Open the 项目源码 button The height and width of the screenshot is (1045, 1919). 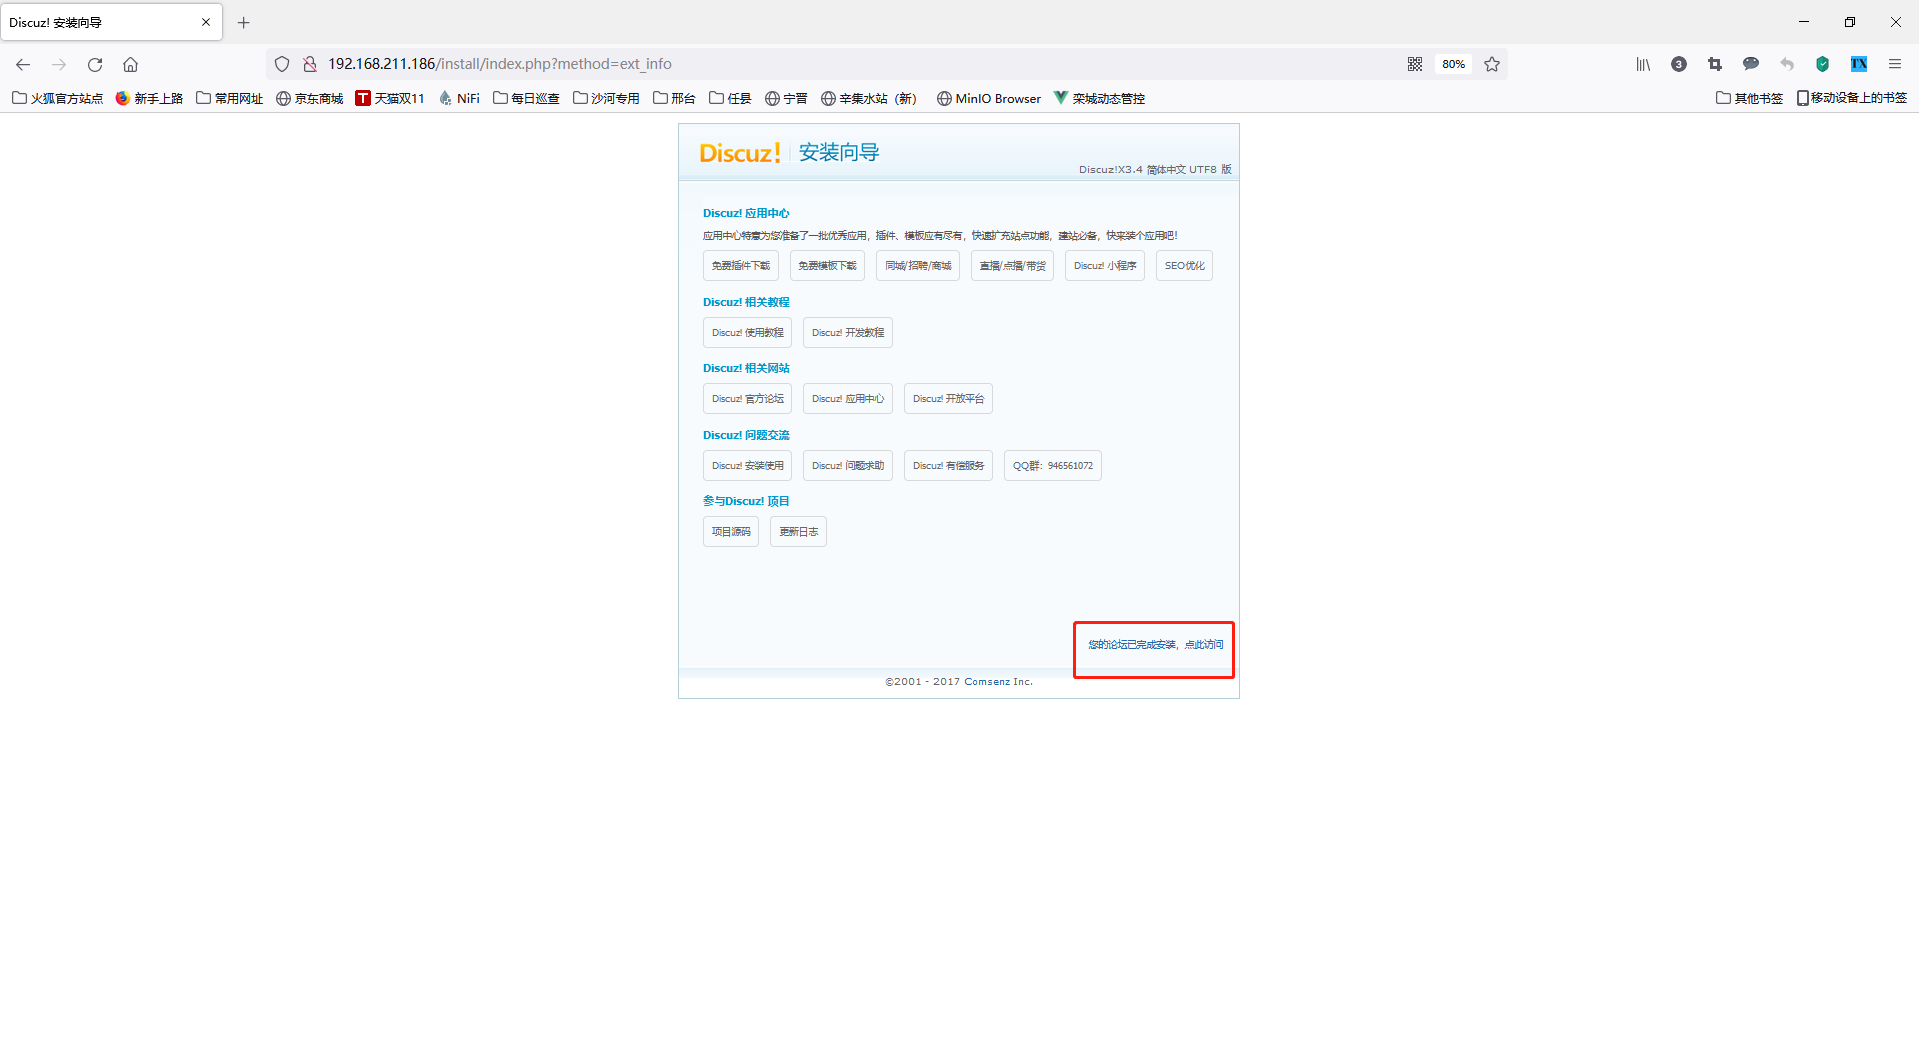[731, 532]
